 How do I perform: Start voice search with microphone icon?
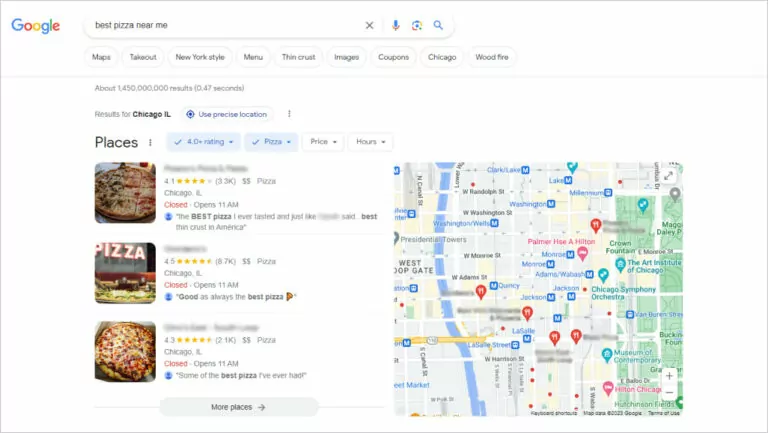pyautogui.click(x=395, y=26)
